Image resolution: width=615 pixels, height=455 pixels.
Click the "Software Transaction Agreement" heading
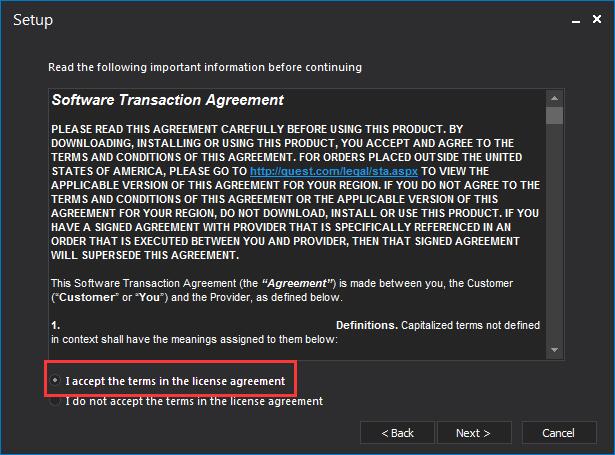(167, 100)
